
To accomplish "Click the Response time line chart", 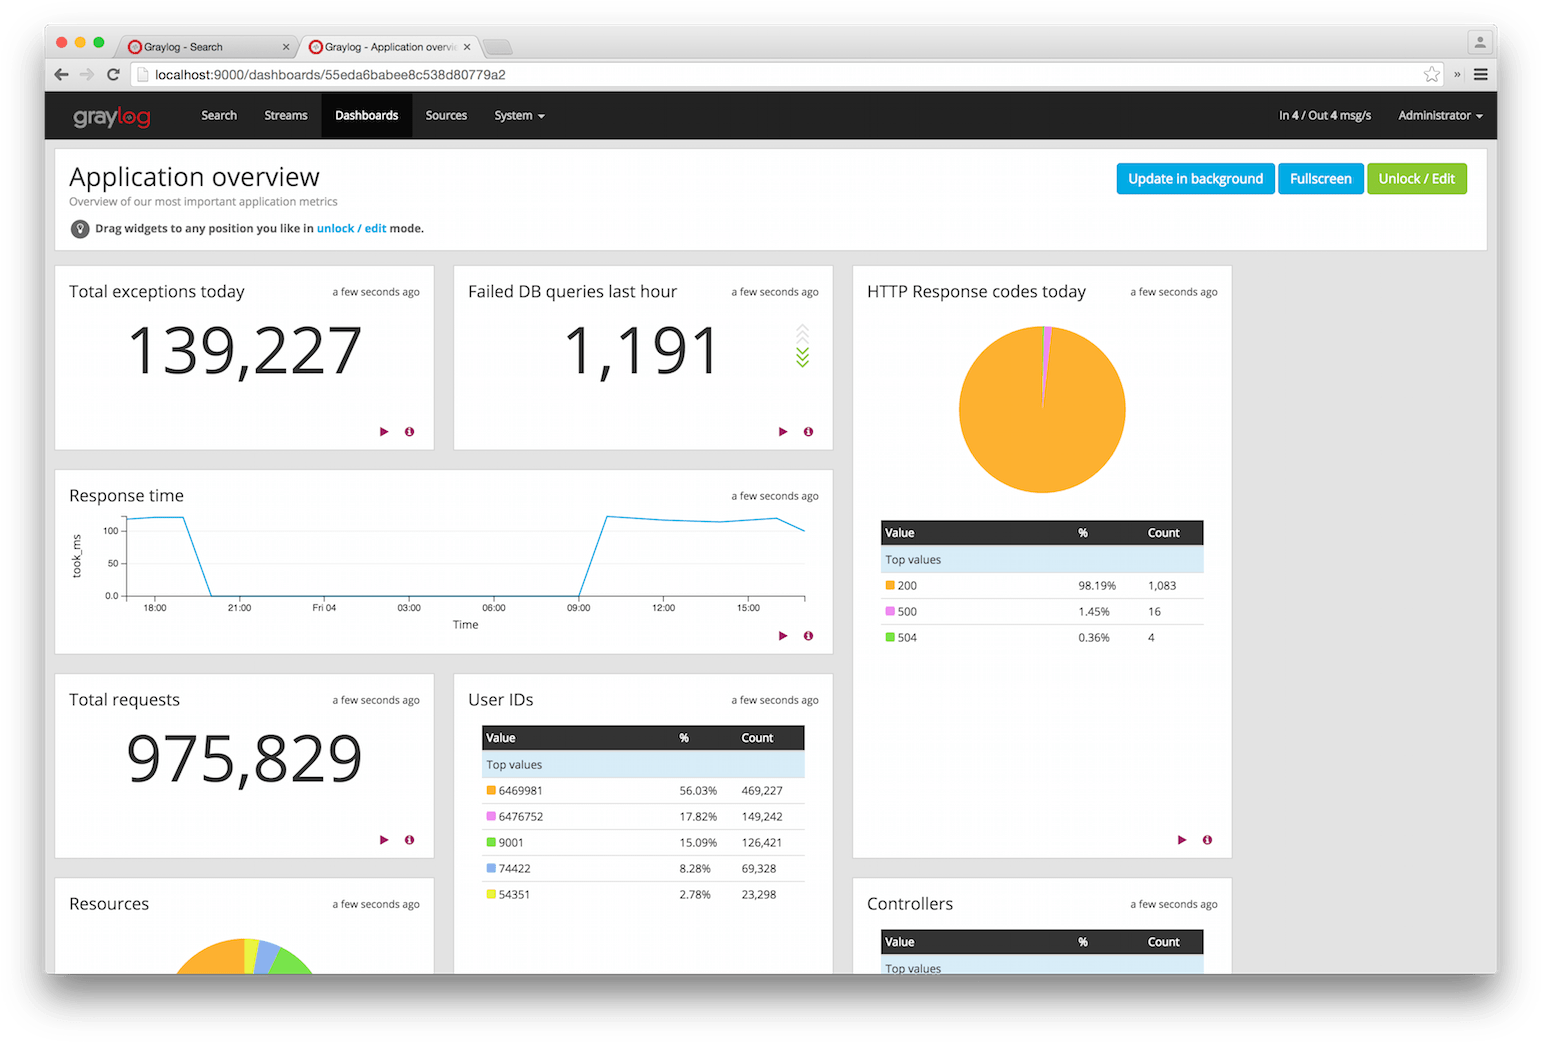I will [466, 556].
